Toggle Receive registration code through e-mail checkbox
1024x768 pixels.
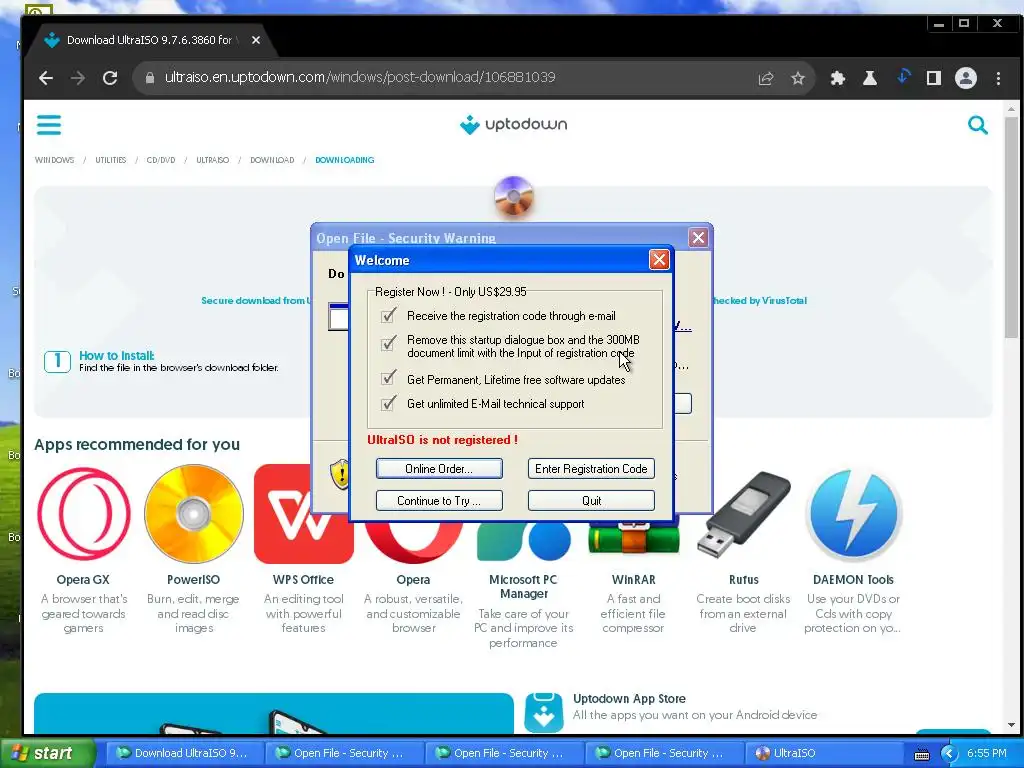388,316
